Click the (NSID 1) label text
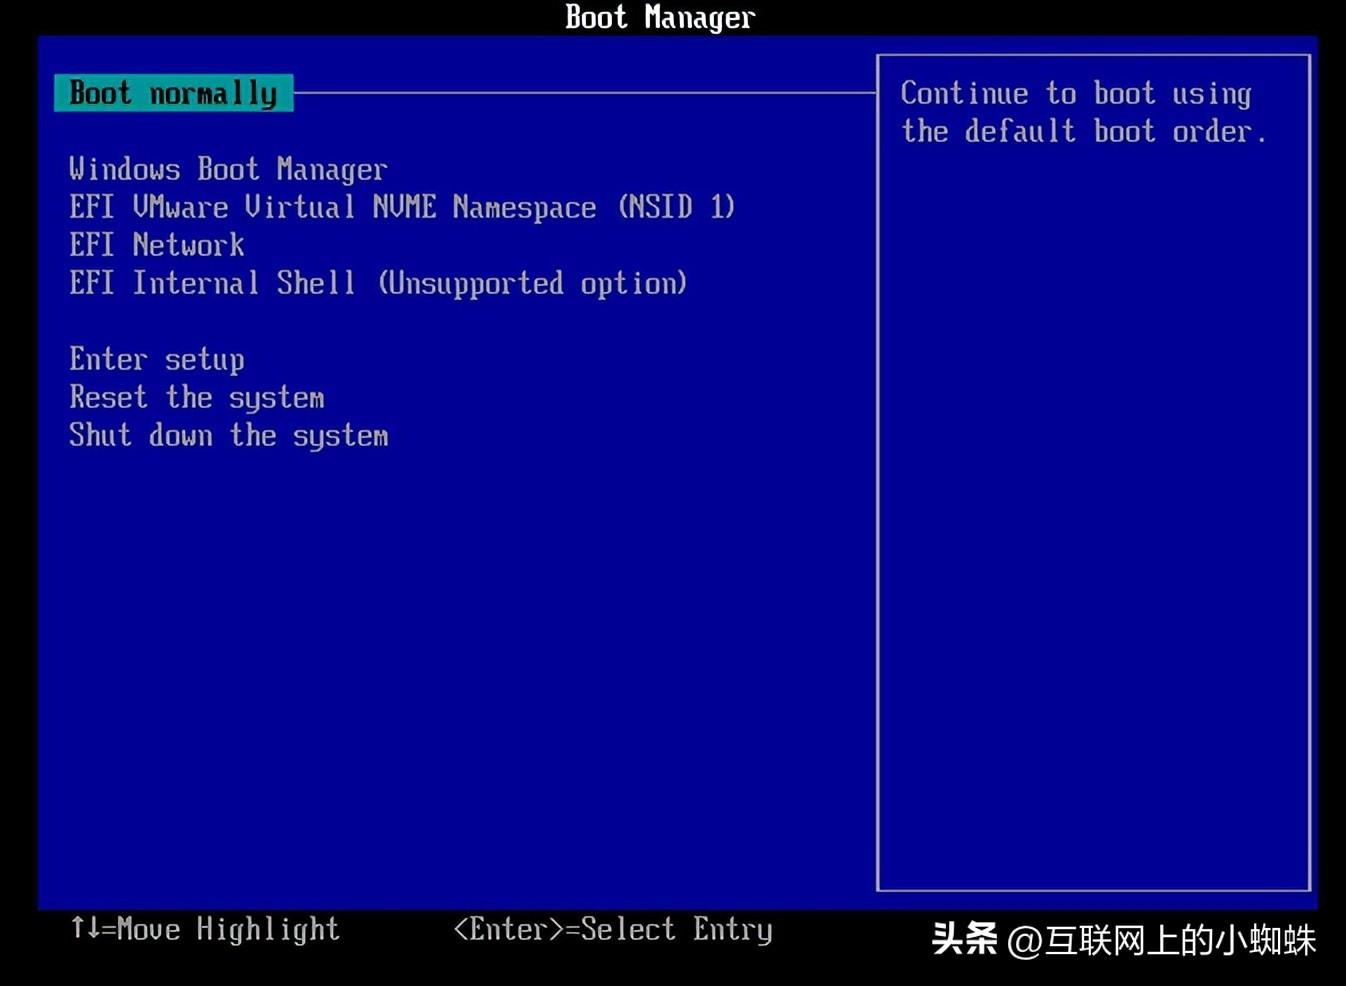1346x986 pixels. coord(677,207)
